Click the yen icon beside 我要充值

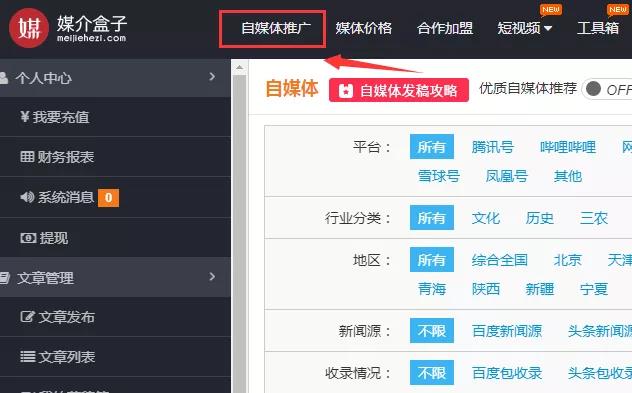point(25,117)
